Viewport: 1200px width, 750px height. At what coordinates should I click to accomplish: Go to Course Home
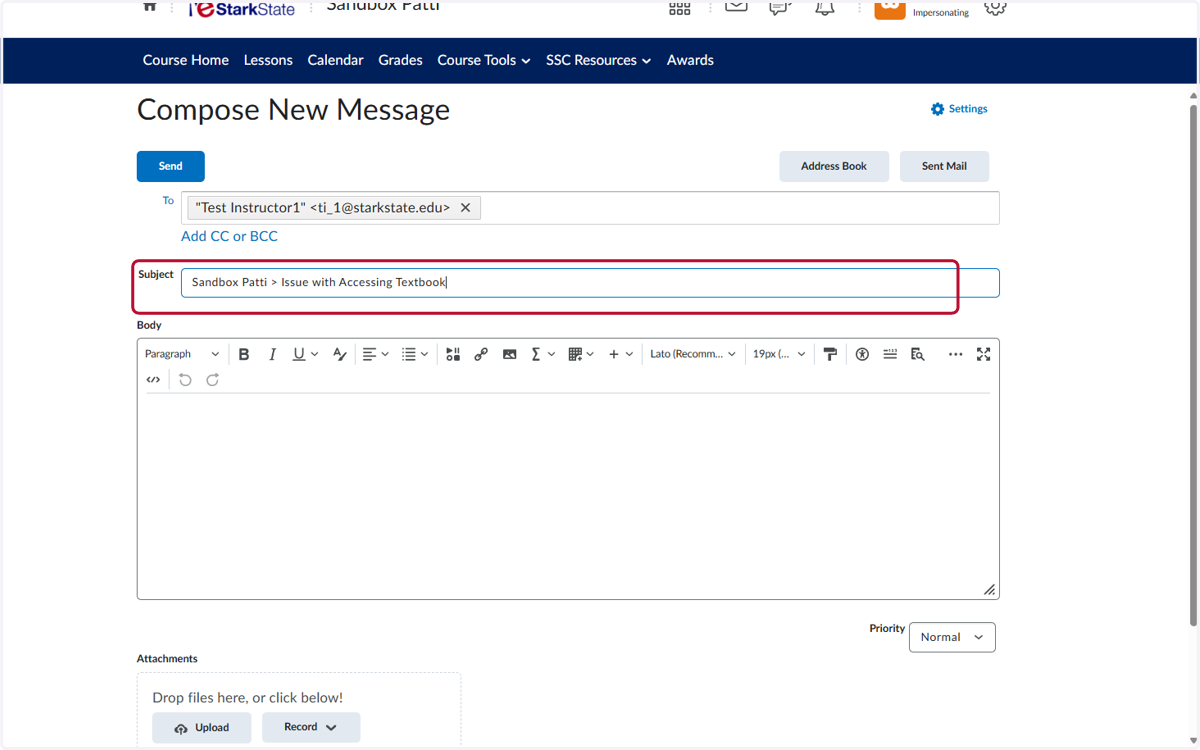(186, 60)
